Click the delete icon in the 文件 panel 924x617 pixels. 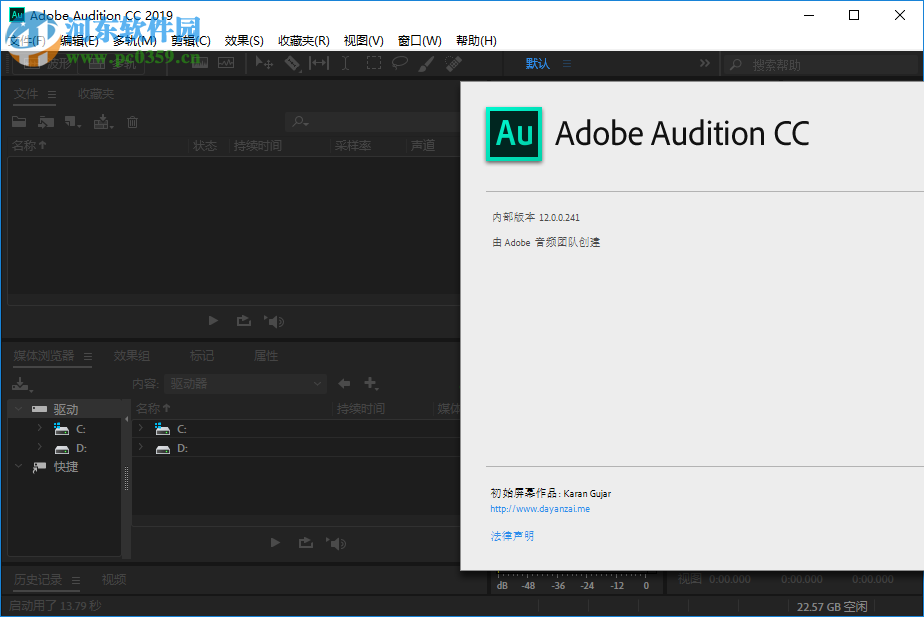point(131,121)
